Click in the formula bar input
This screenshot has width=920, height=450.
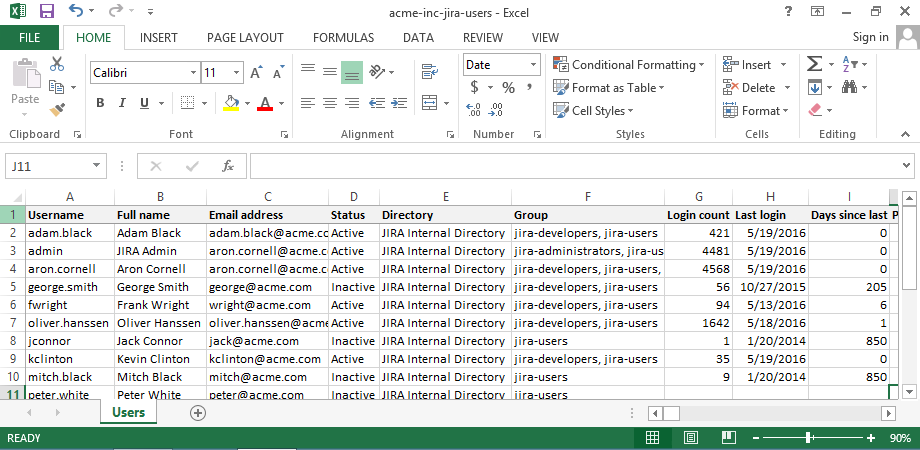pos(574,166)
